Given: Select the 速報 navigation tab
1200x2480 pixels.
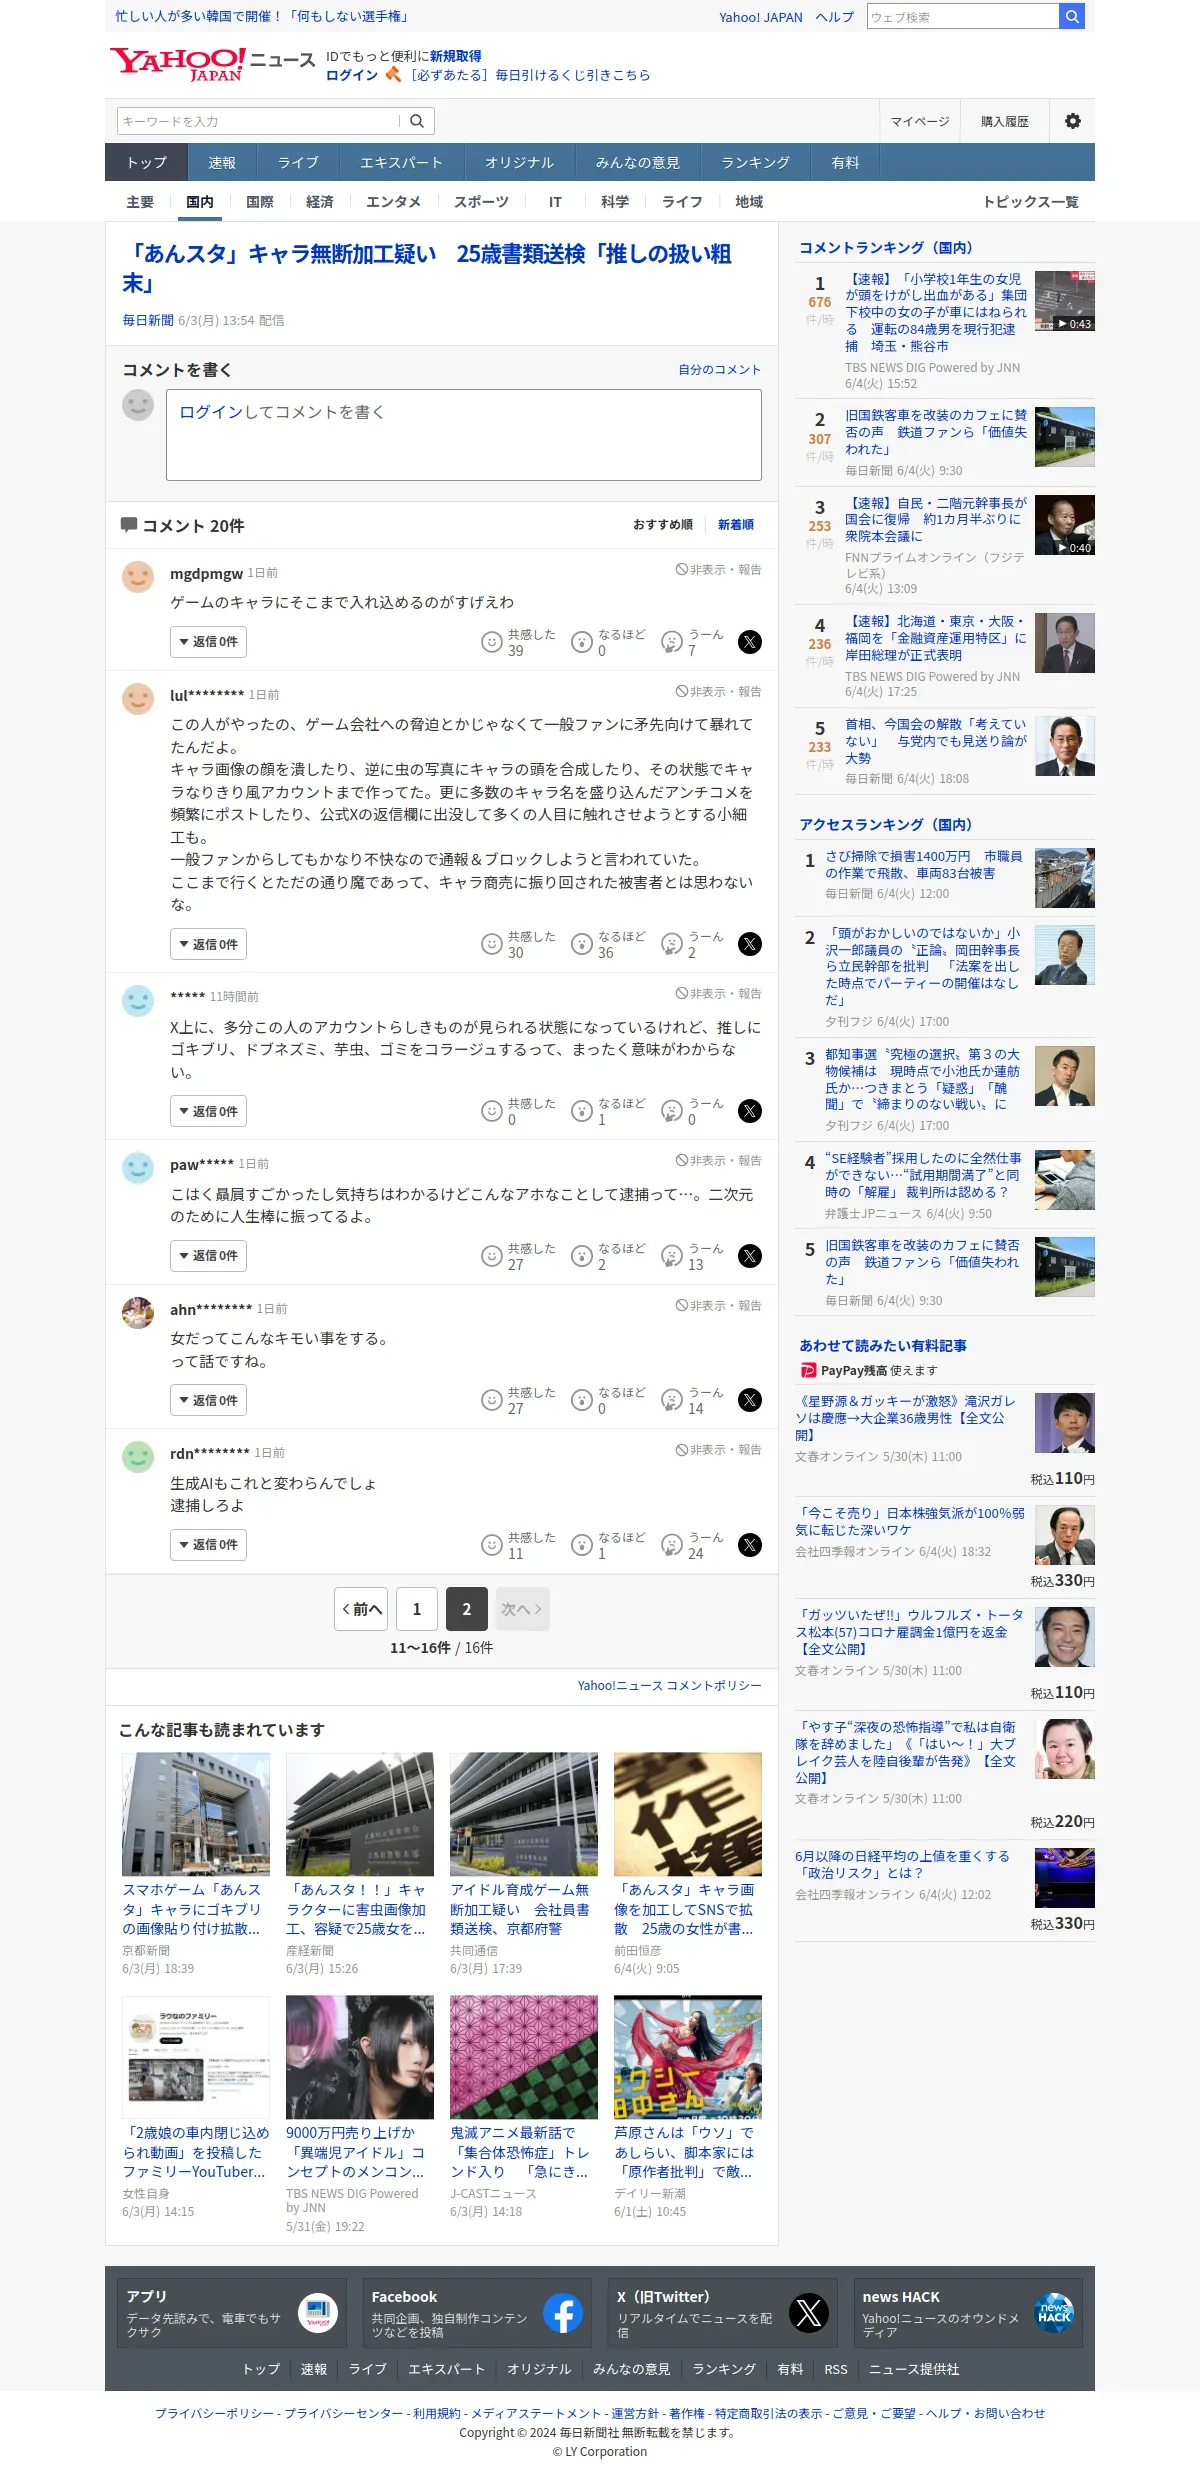Looking at the screenshot, I should tap(222, 163).
